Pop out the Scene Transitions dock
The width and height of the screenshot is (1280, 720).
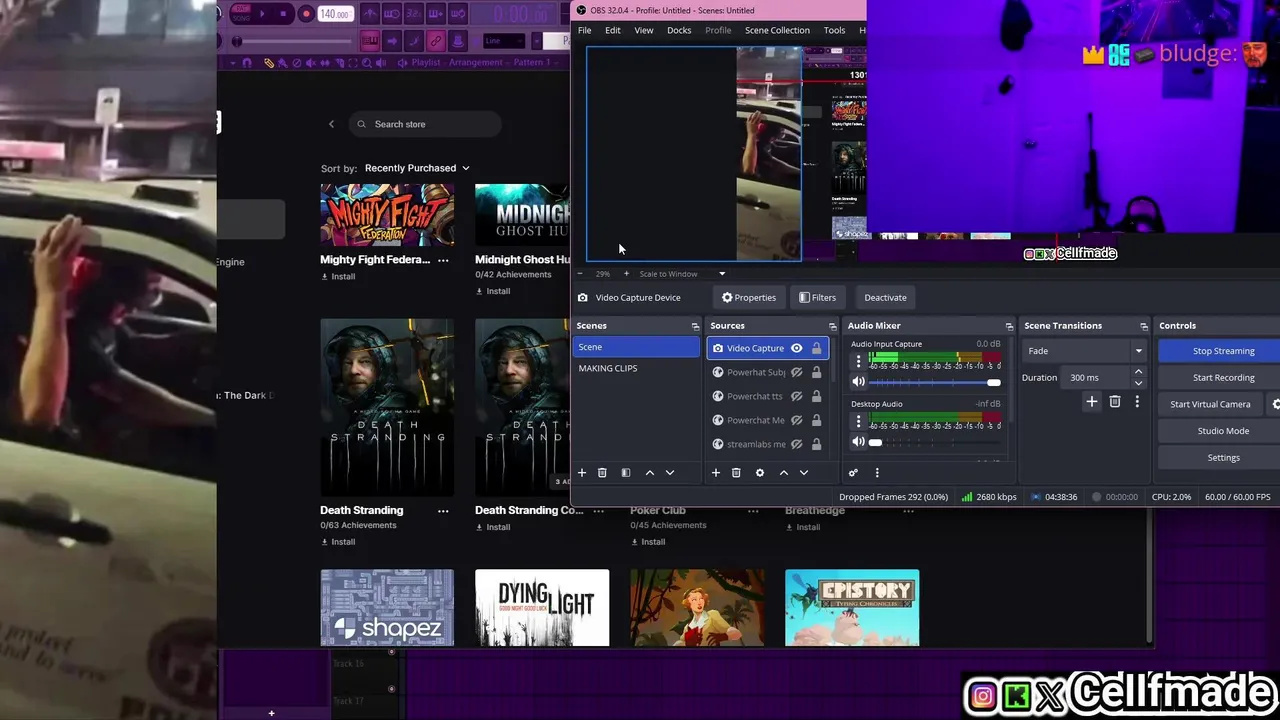click(x=1144, y=326)
